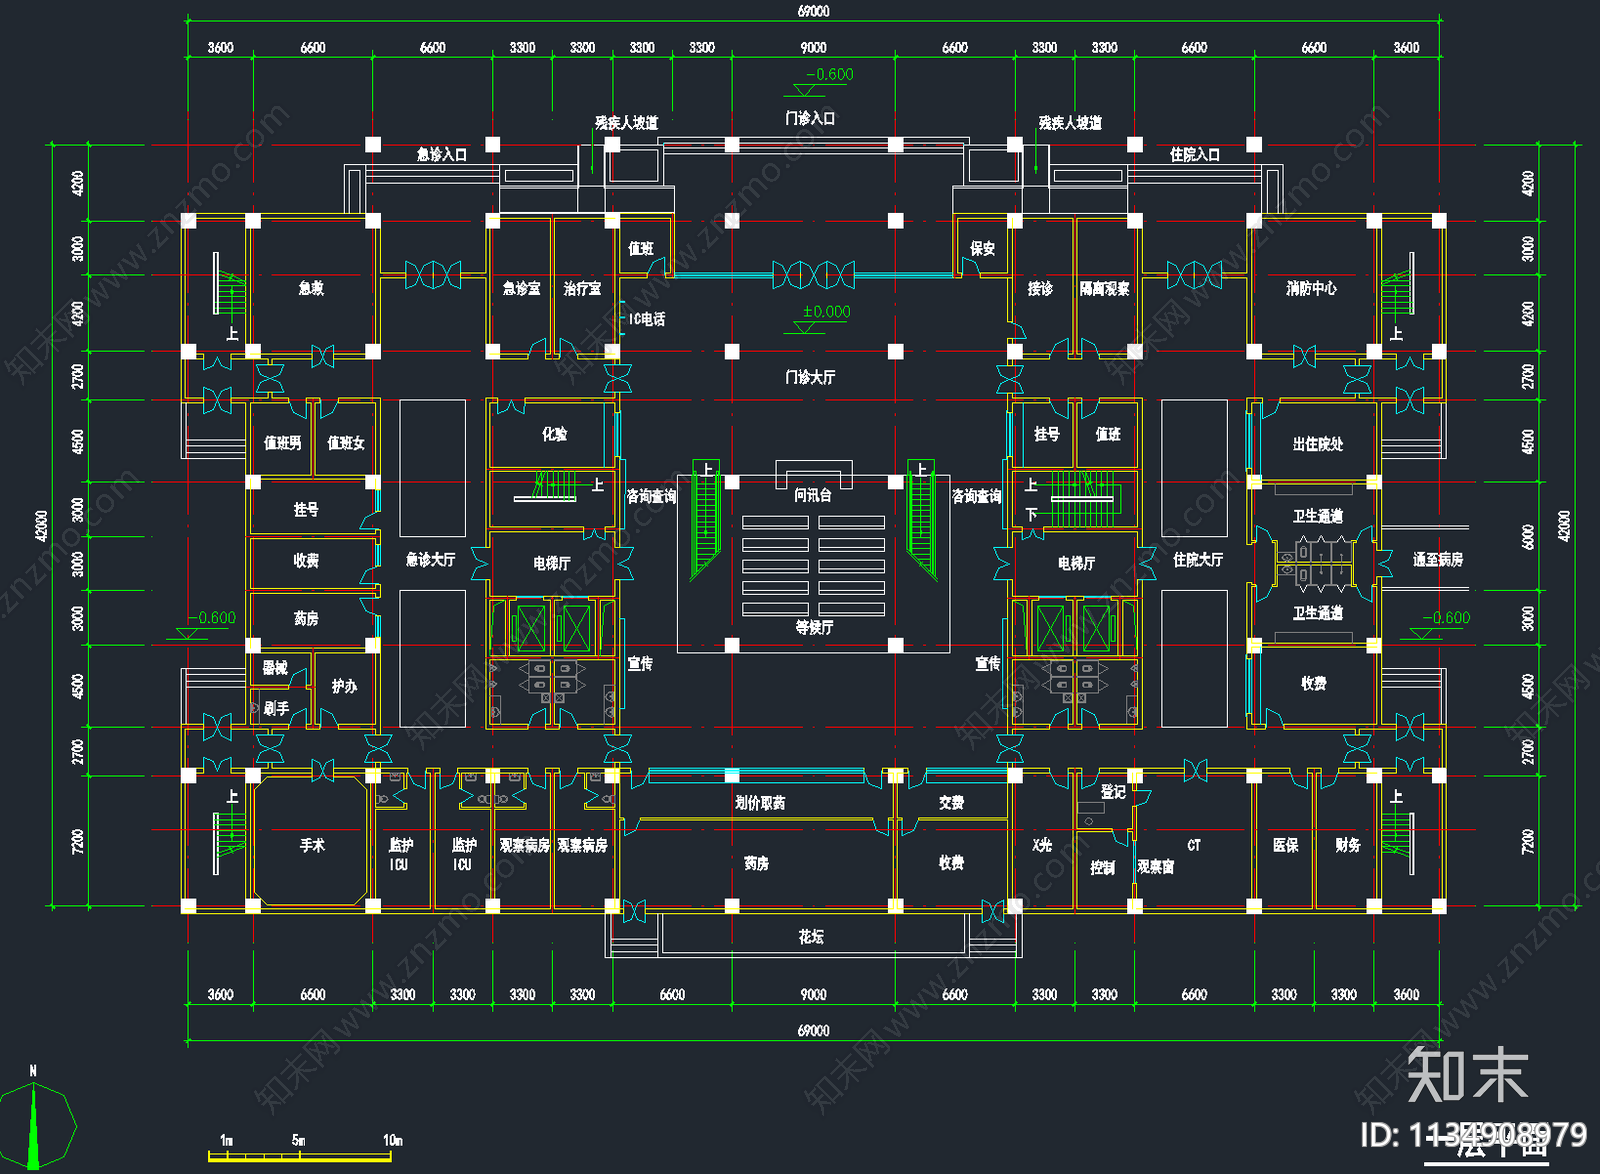Click the 观察窗 label
The height and width of the screenshot is (1174, 1600).
click(x=1156, y=867)
